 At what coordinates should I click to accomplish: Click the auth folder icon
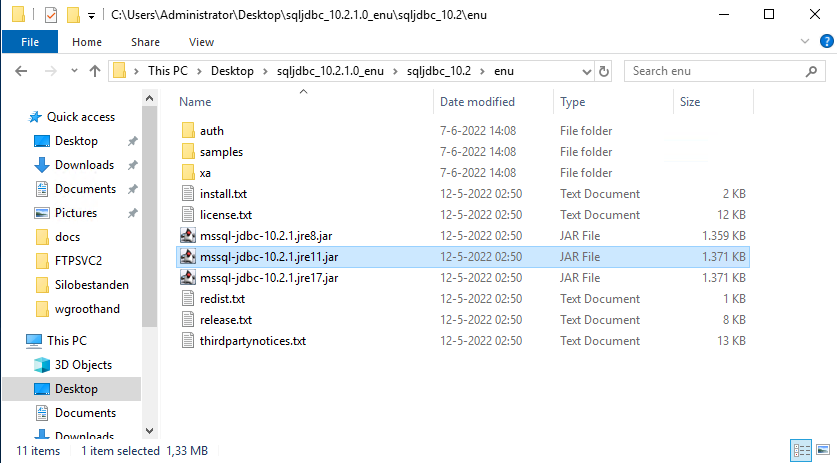click(188, 131)
